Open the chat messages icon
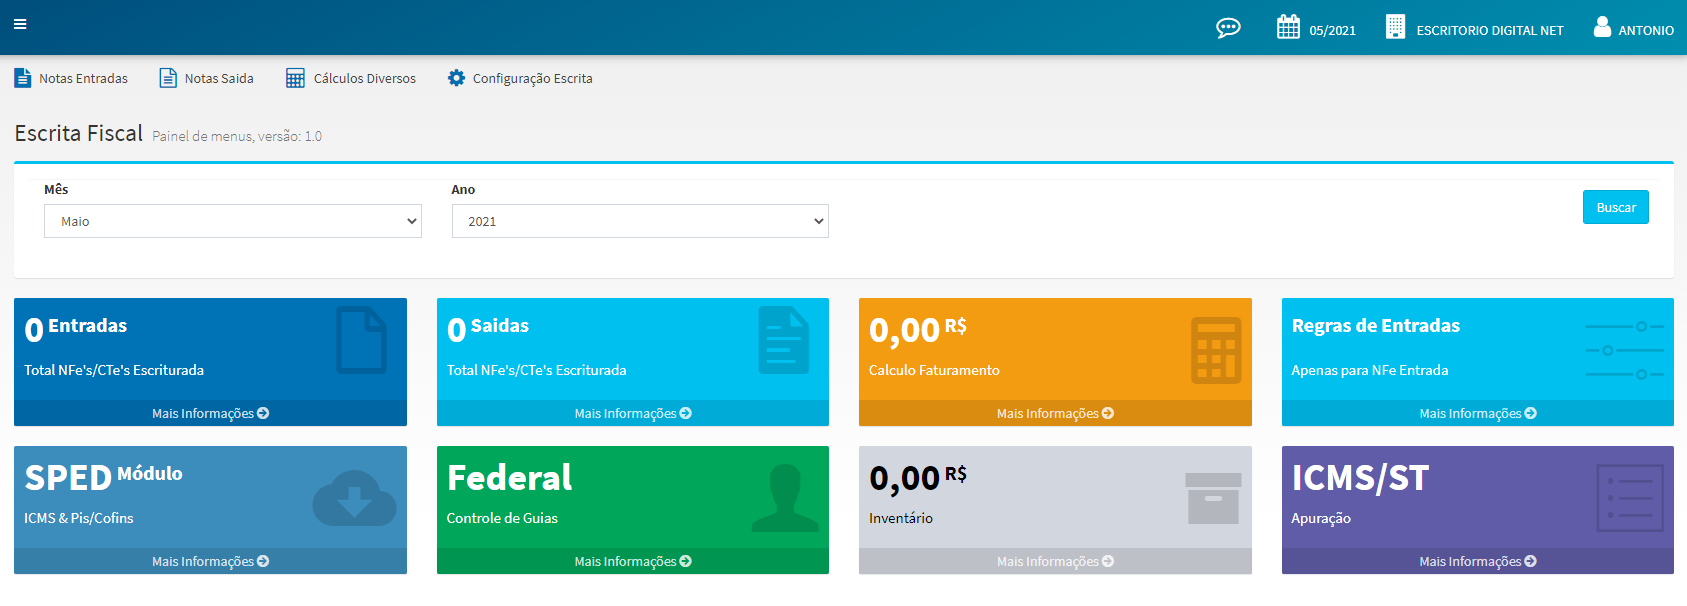 pos(1228,28)
